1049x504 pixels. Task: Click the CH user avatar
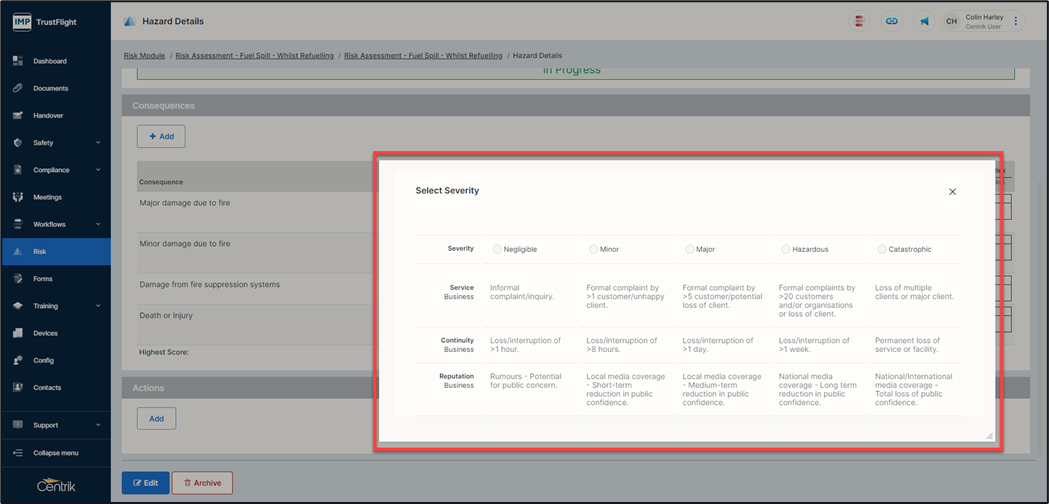click(x=951, y=21)
